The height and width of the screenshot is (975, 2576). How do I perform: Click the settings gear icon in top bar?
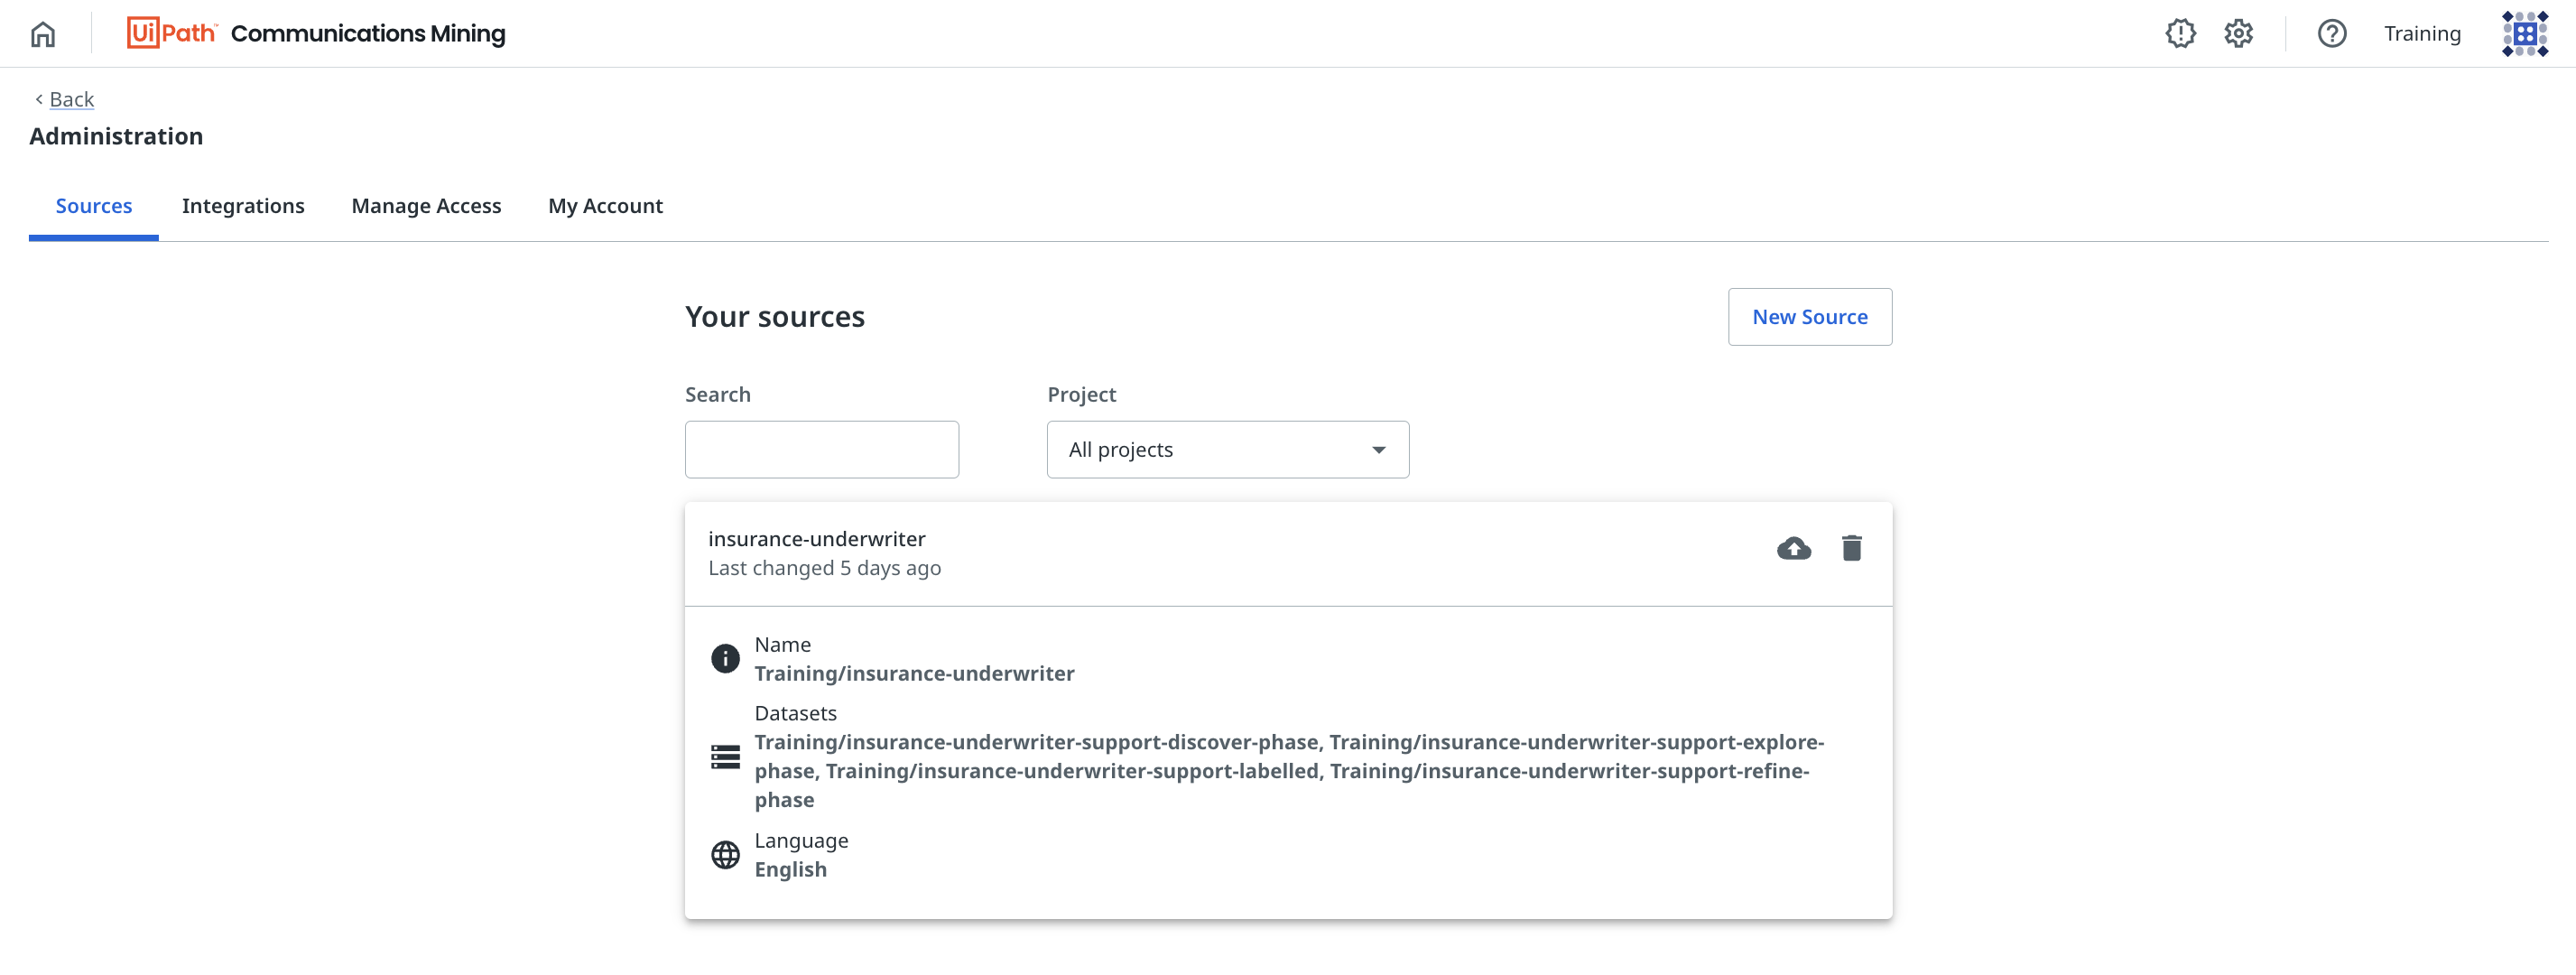(x=2239, y=32)
